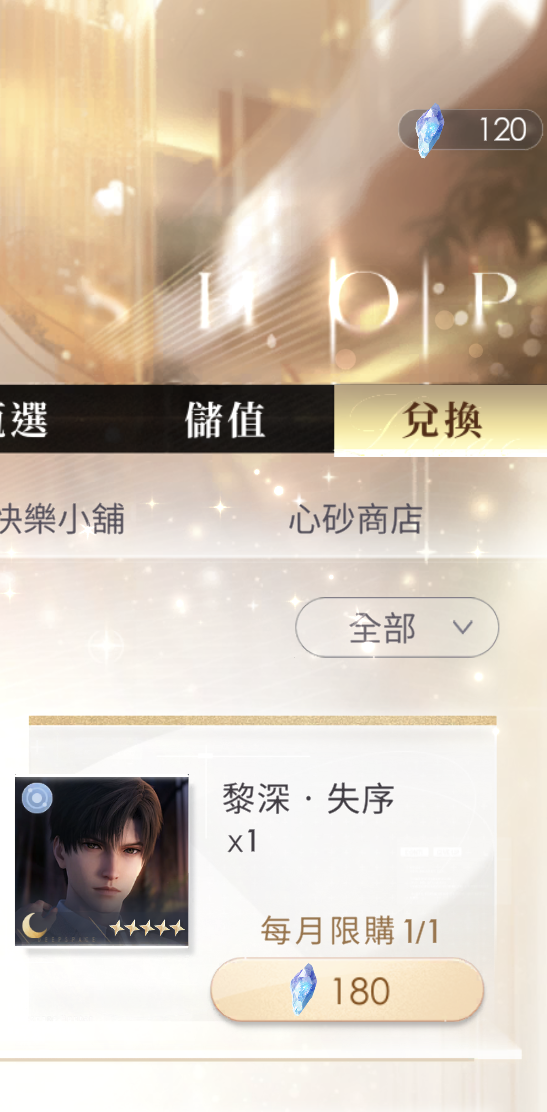The height and width of the screenshot is (1112, 547).
Task: Open the 樂小舖 sub-shop
Action: point(62,520)
